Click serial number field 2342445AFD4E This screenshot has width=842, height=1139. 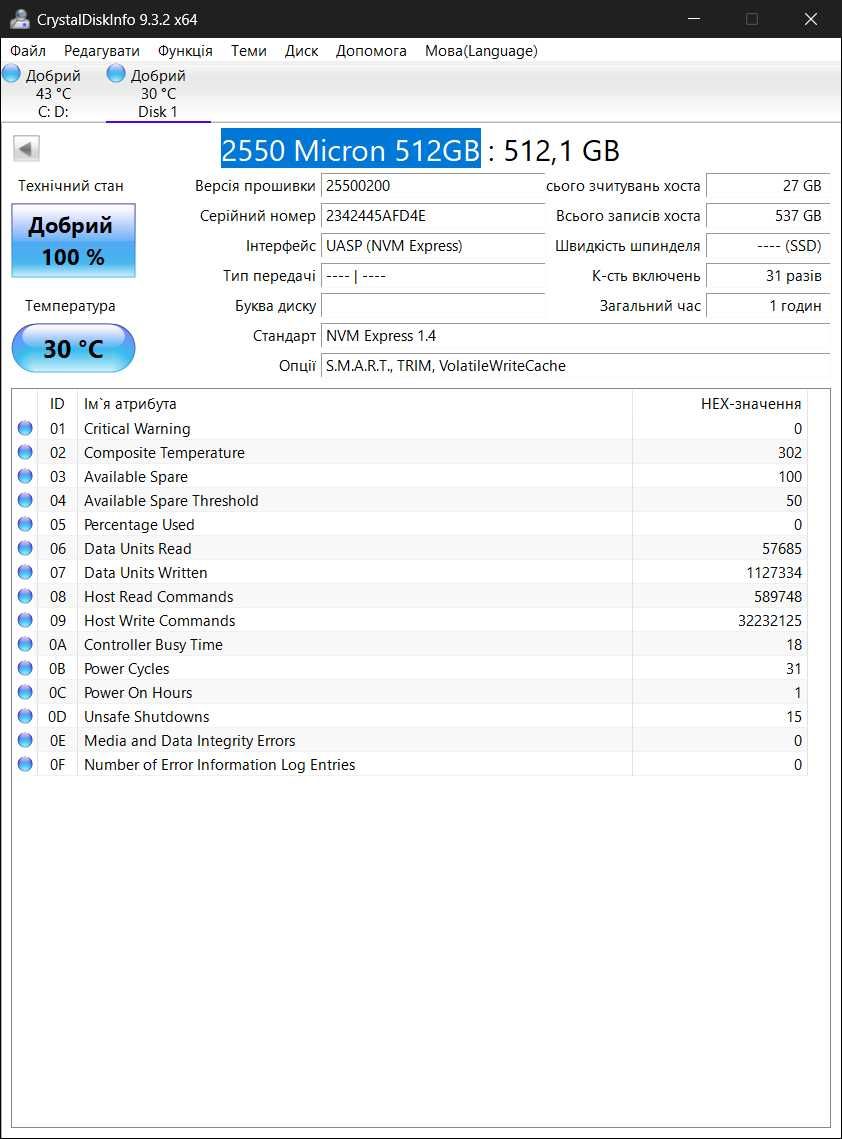(432, 216)
